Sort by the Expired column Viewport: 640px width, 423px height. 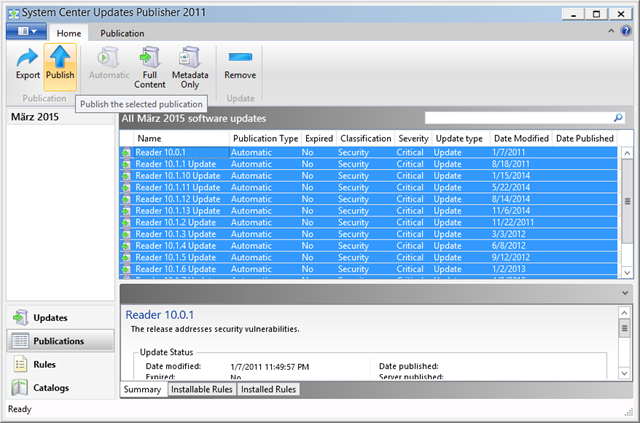(319, 138)
